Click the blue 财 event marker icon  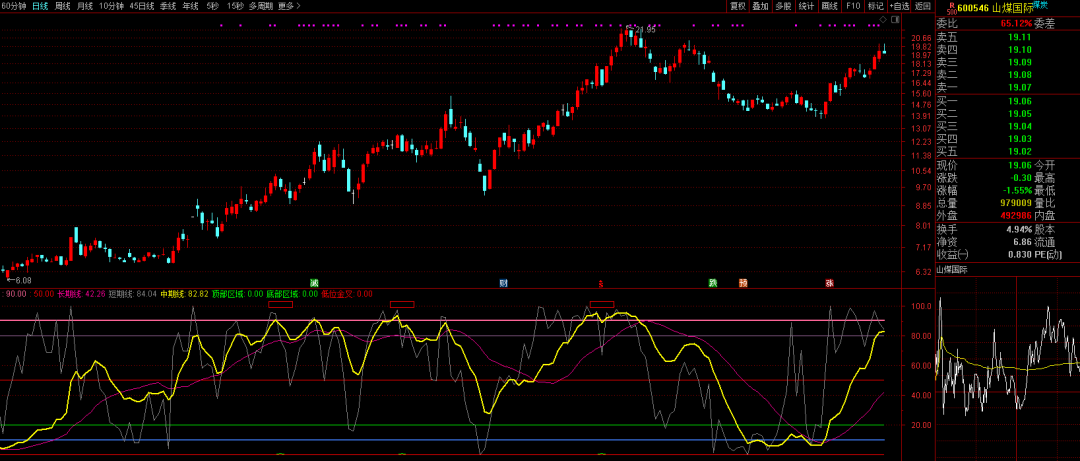pos(503,283)
